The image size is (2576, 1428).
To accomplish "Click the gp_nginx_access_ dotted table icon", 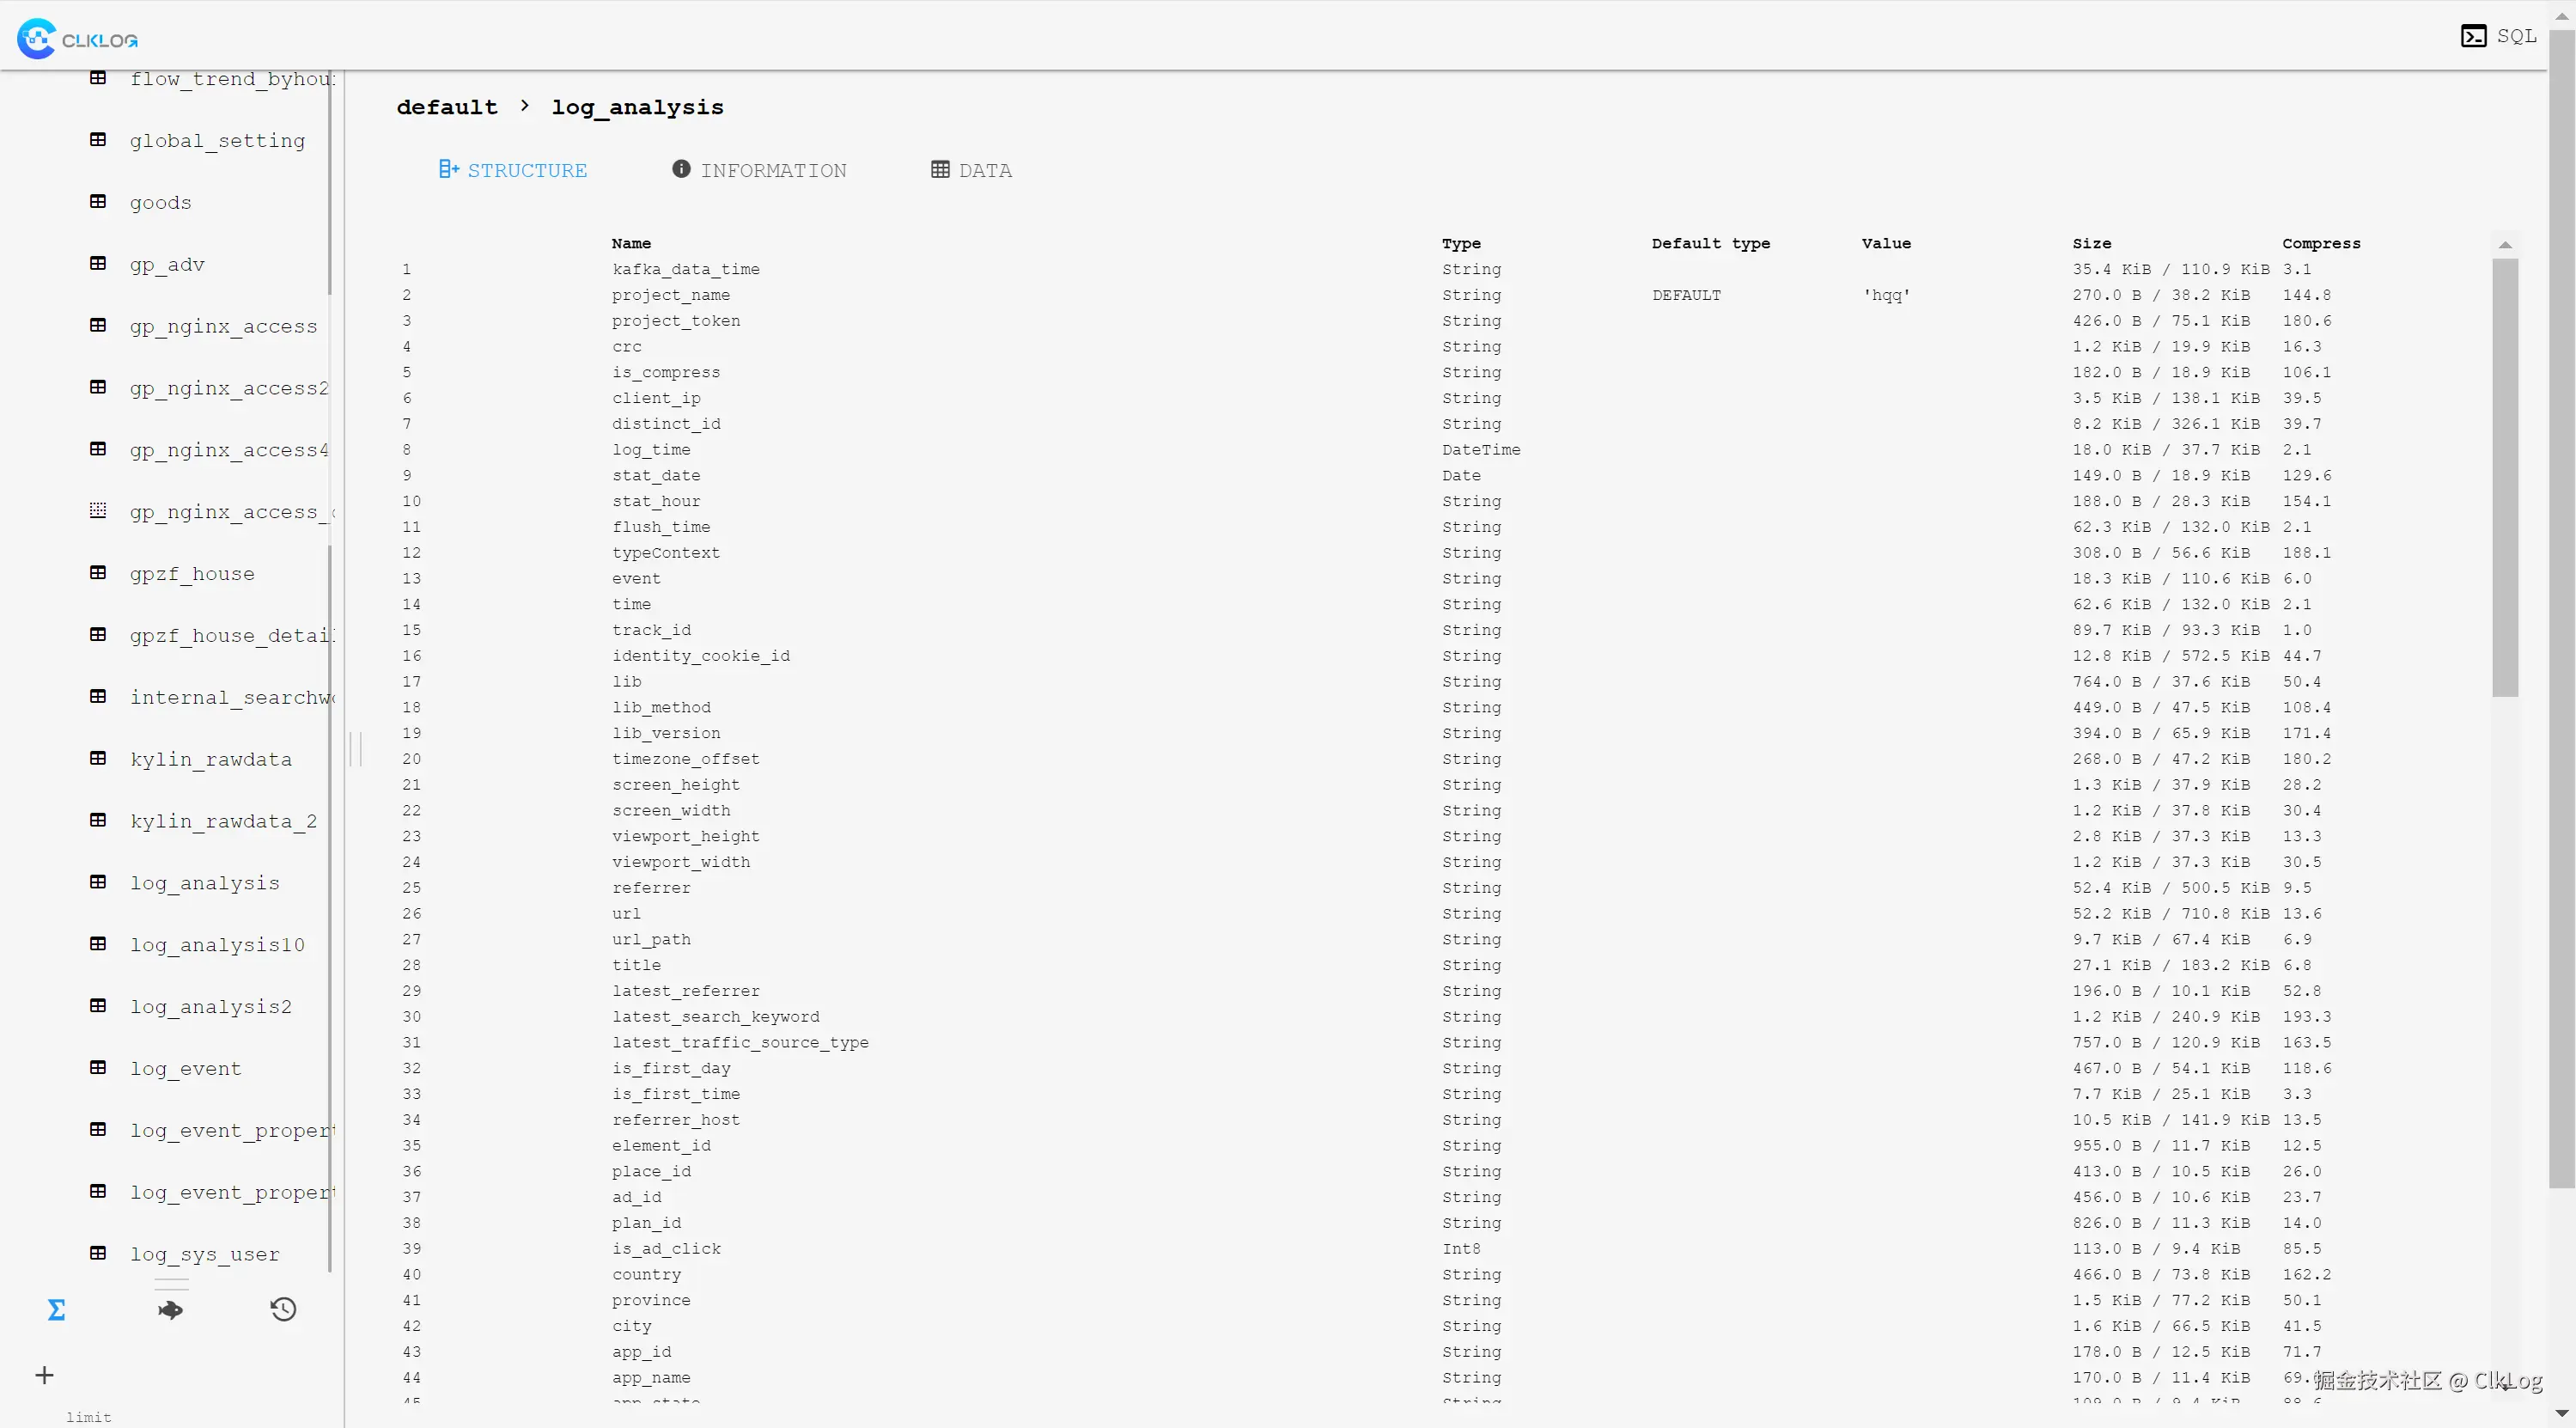I will [x=98, y=511].
